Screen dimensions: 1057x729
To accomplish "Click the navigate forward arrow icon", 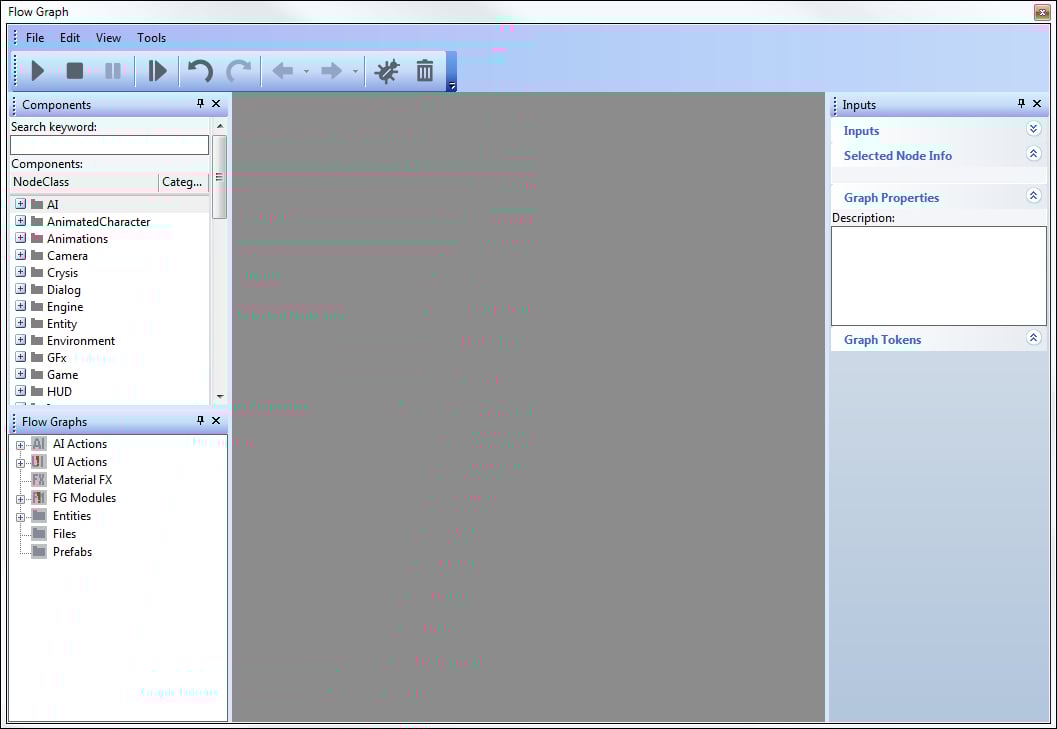I will (x=331, y=71).
